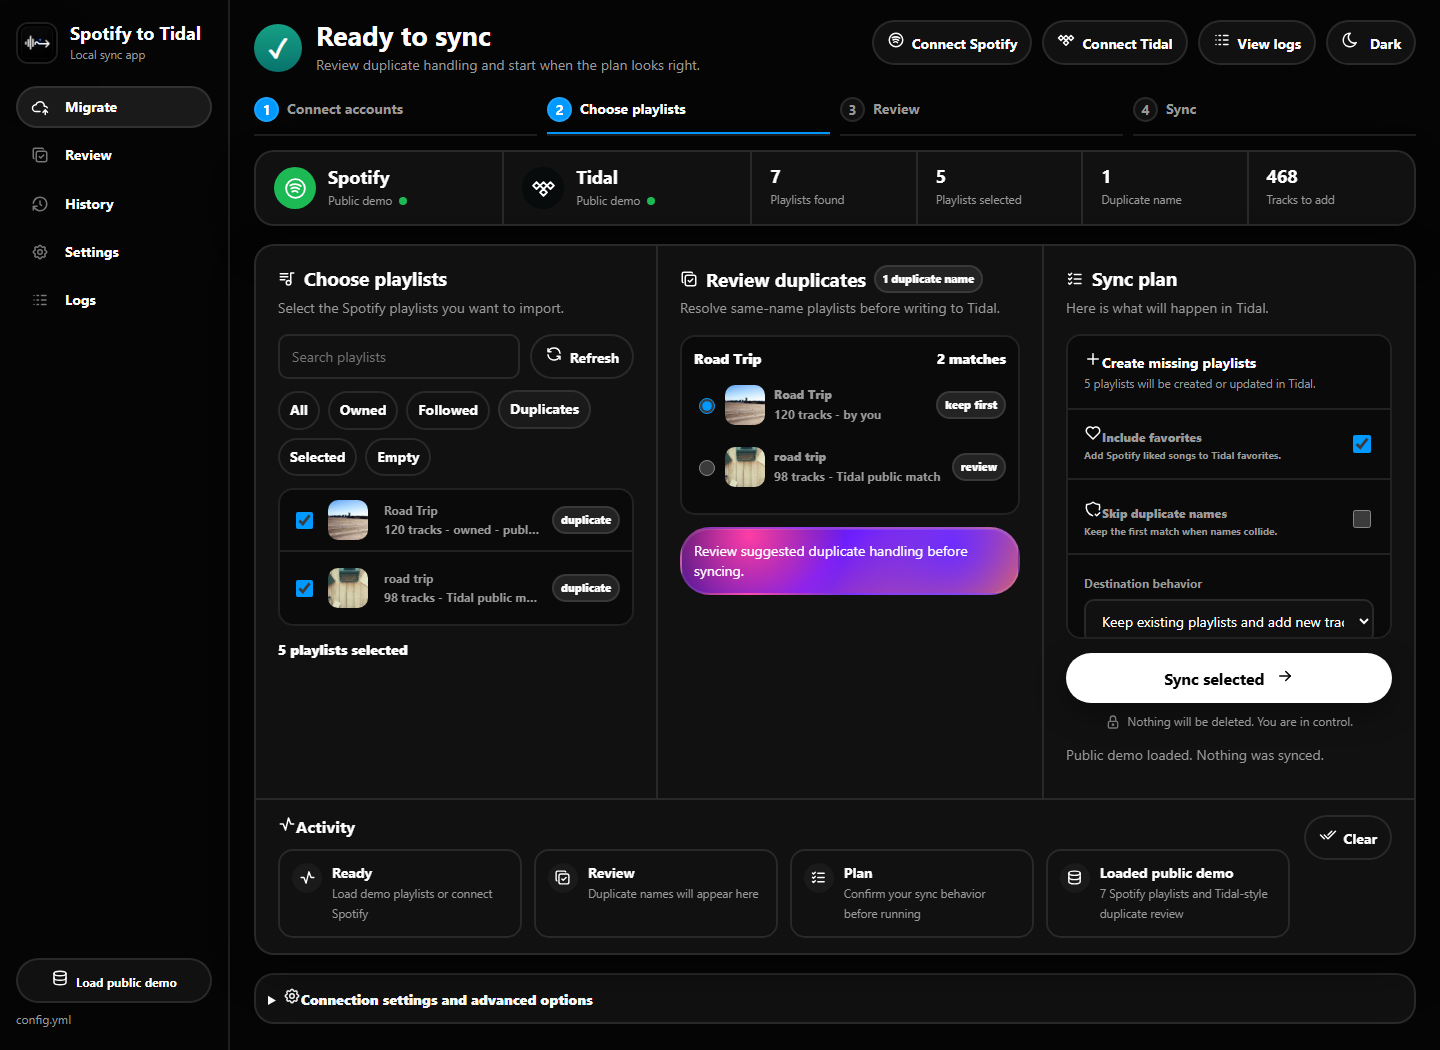Open Migrate in the sidebar
This screenshot has width=1440, height=1050.
coord(114,107)
